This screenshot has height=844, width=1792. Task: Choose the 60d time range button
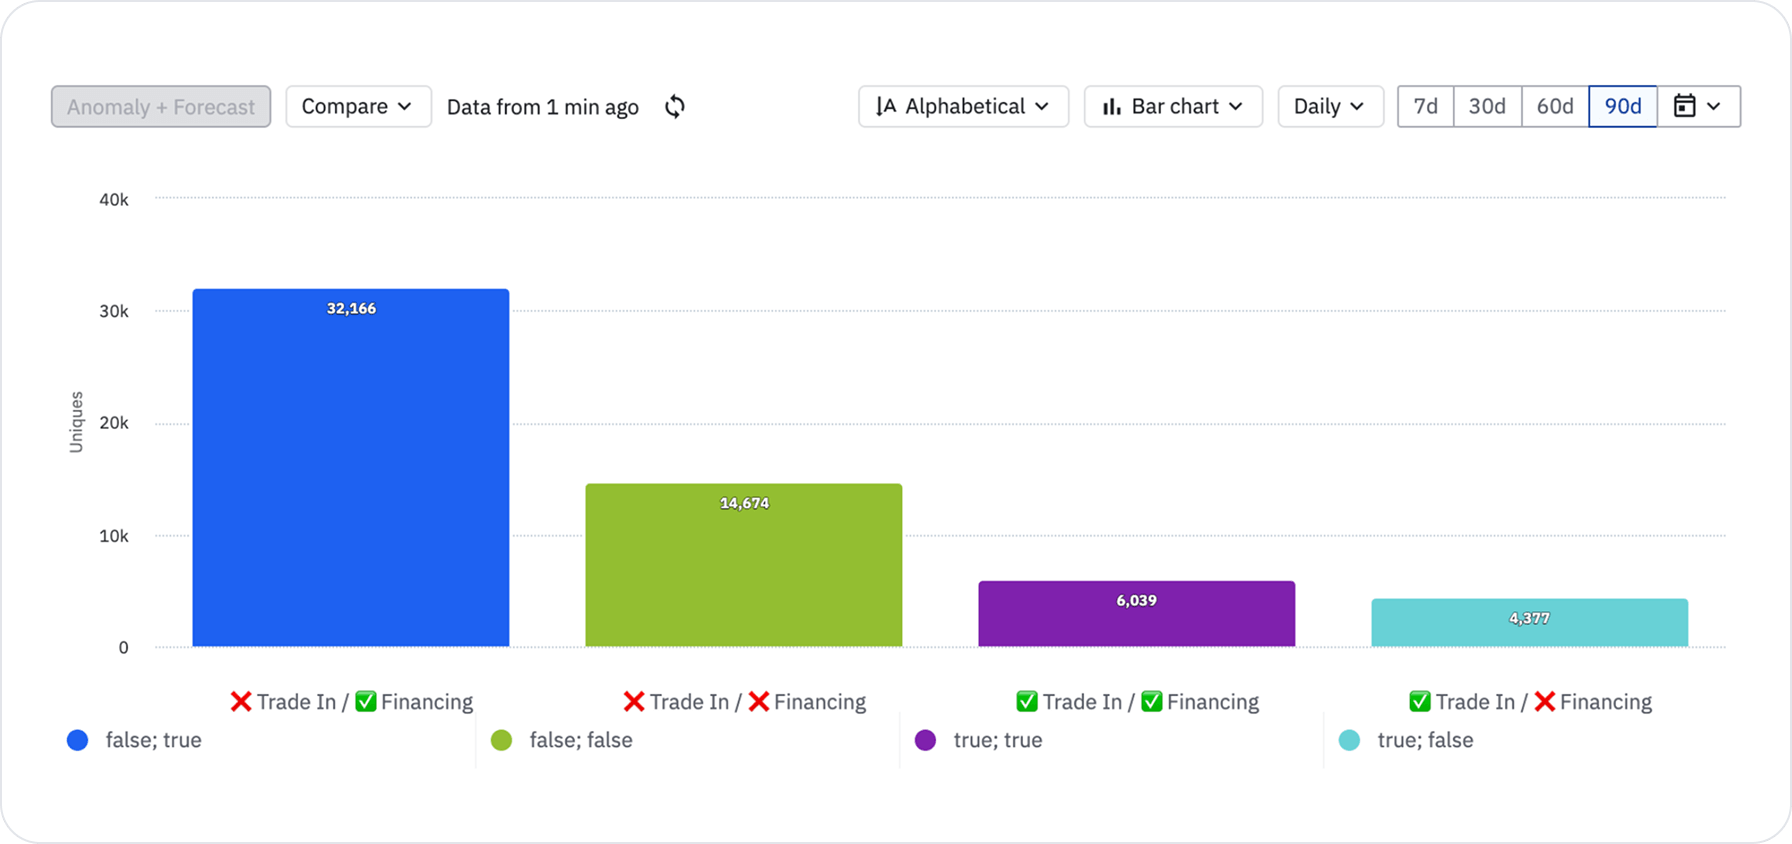tap(1555, 107)
